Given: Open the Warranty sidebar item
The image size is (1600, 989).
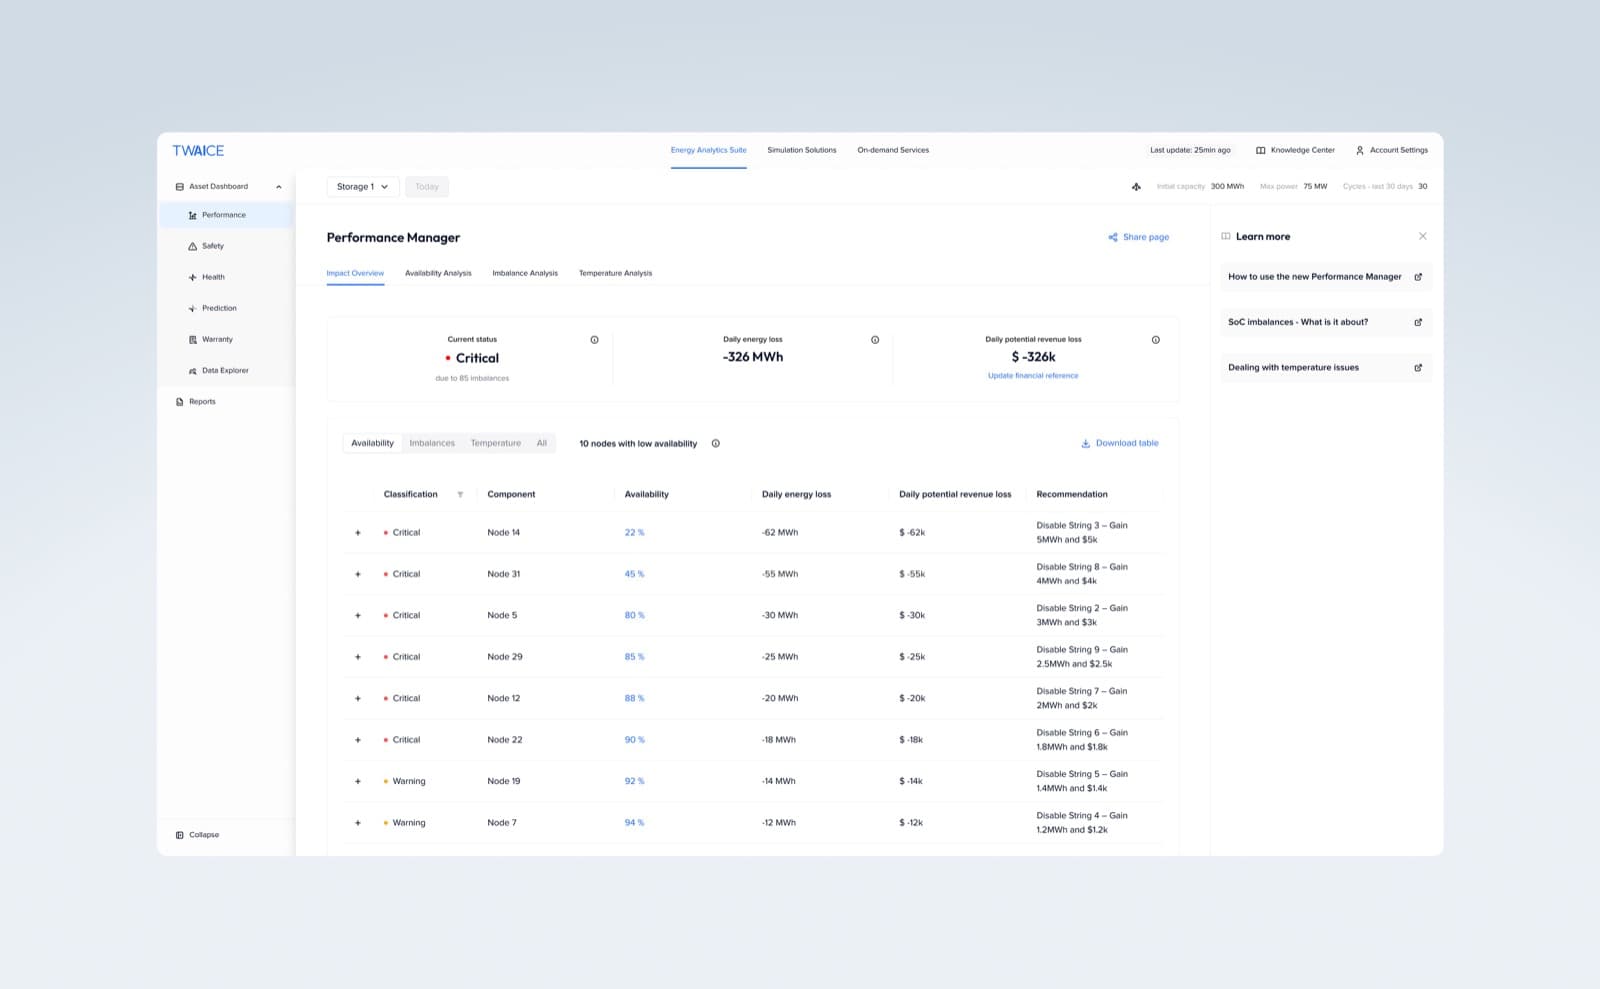Looking at the screenshot, I should 217,339.
